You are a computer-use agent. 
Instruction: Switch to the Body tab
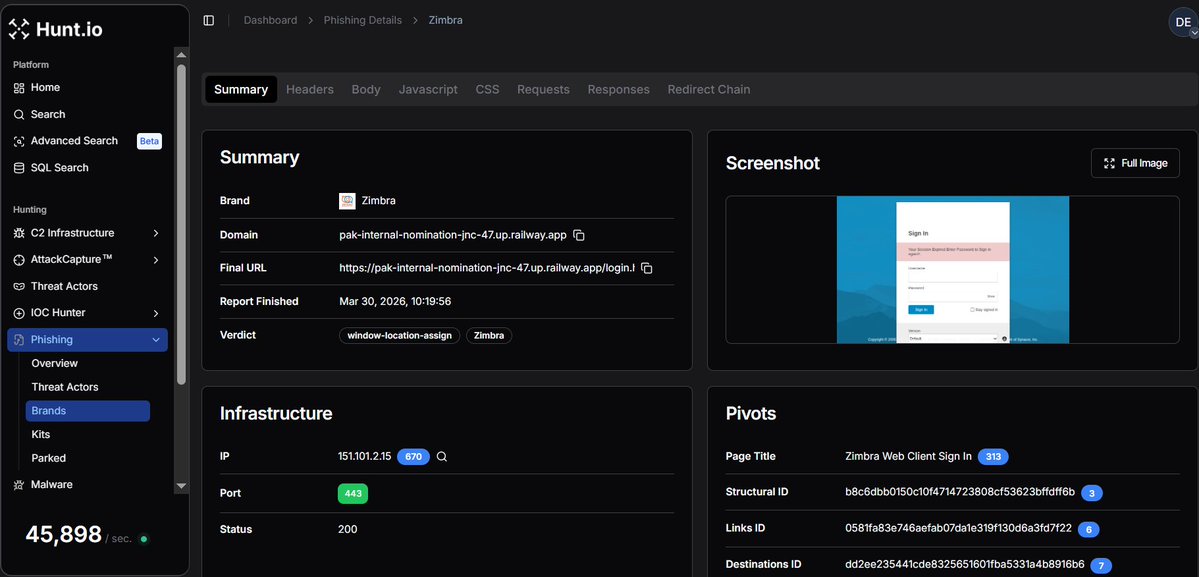pos(366,89)
